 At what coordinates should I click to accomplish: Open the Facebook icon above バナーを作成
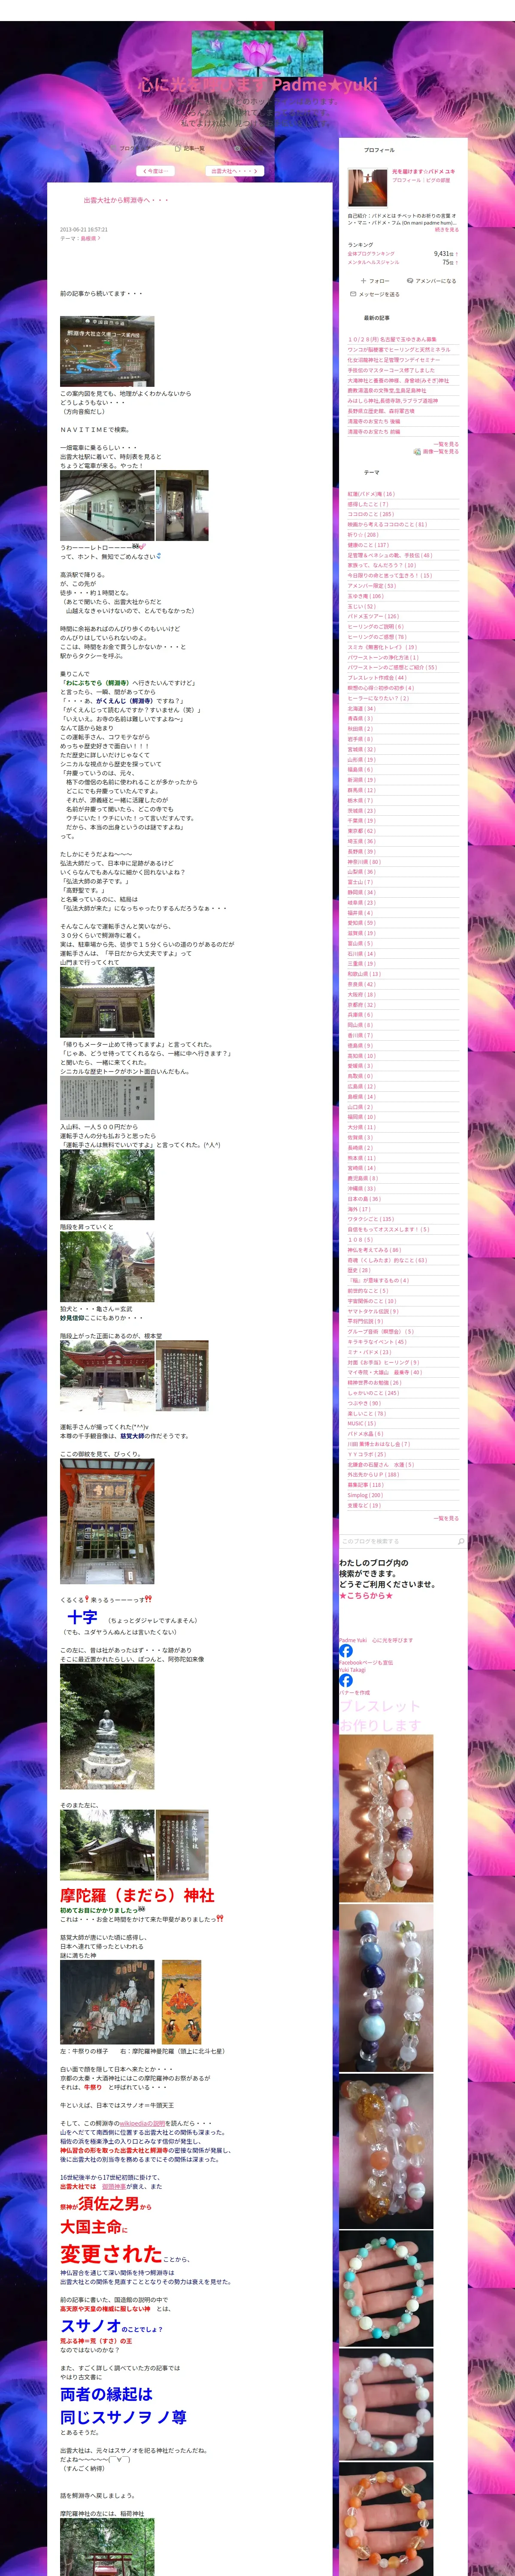coord(345,1680)
